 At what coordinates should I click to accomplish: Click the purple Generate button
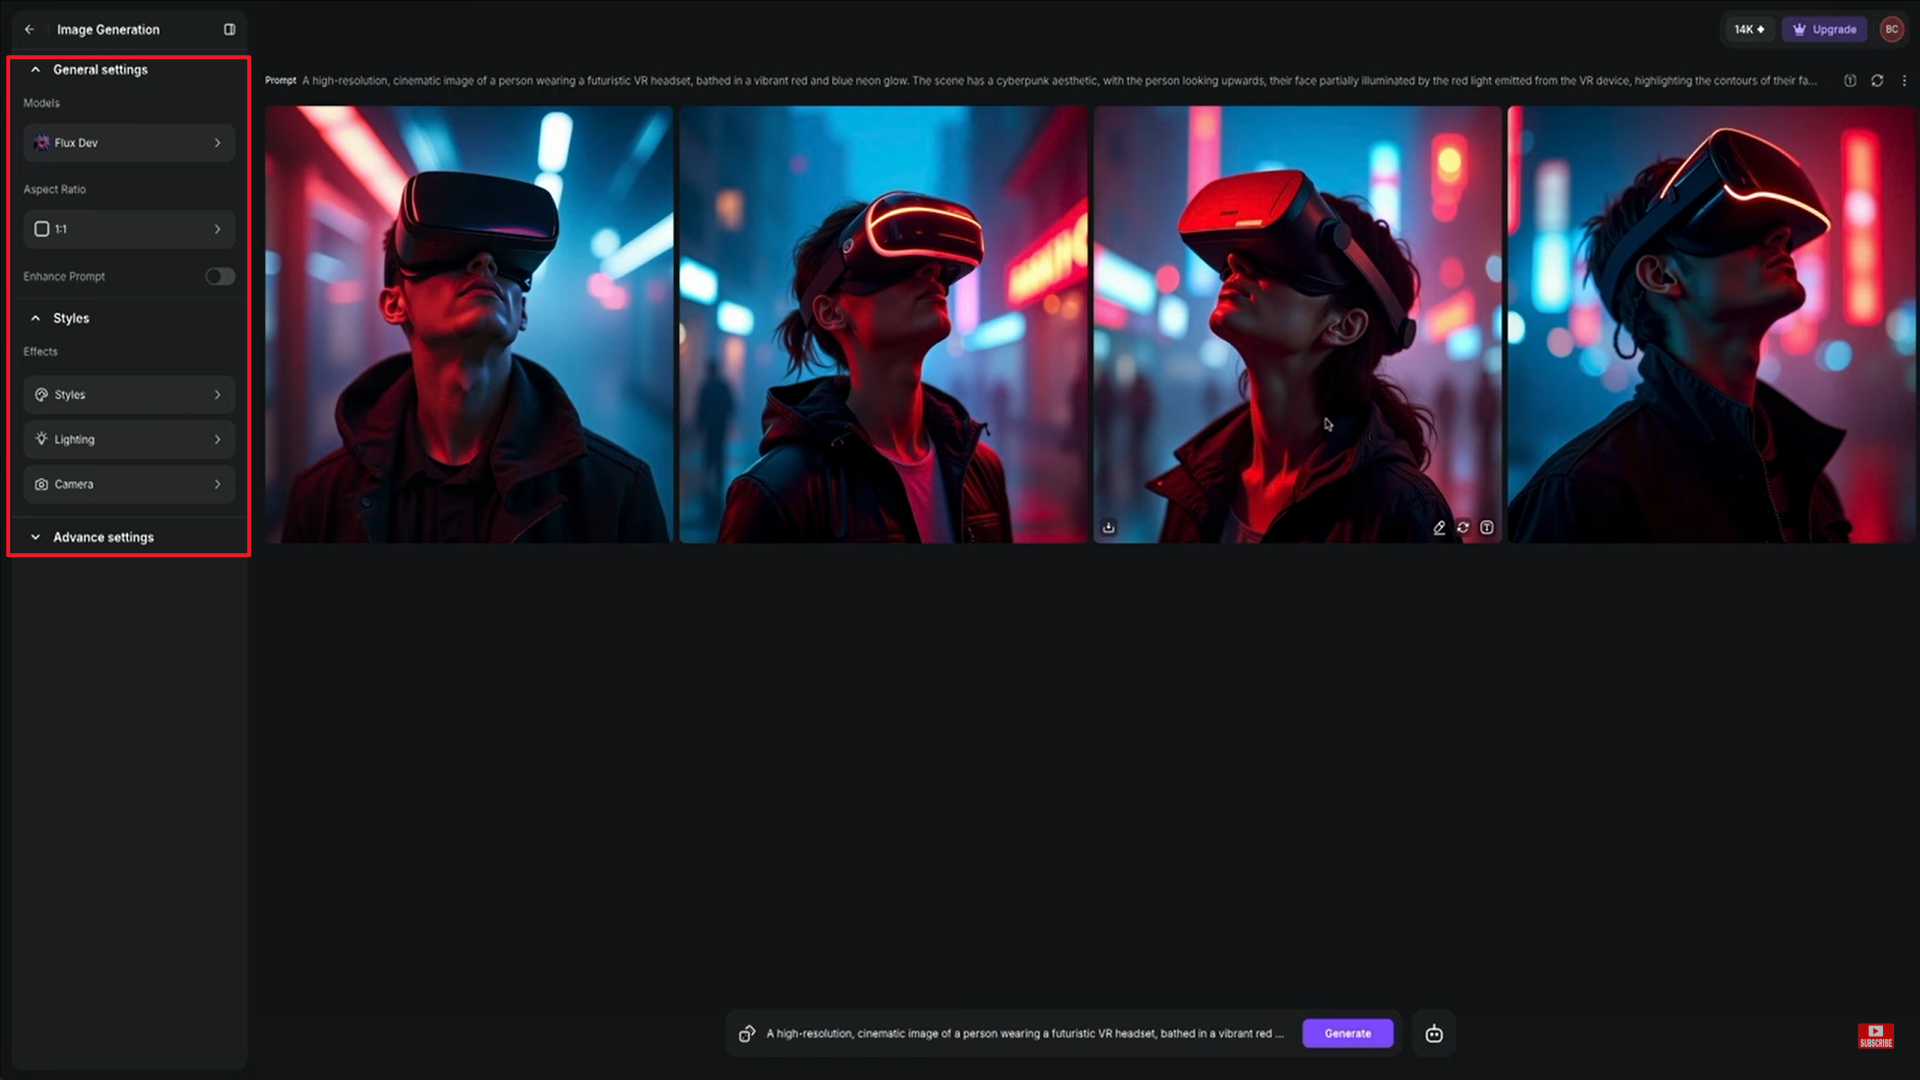pos(1347,1033)
